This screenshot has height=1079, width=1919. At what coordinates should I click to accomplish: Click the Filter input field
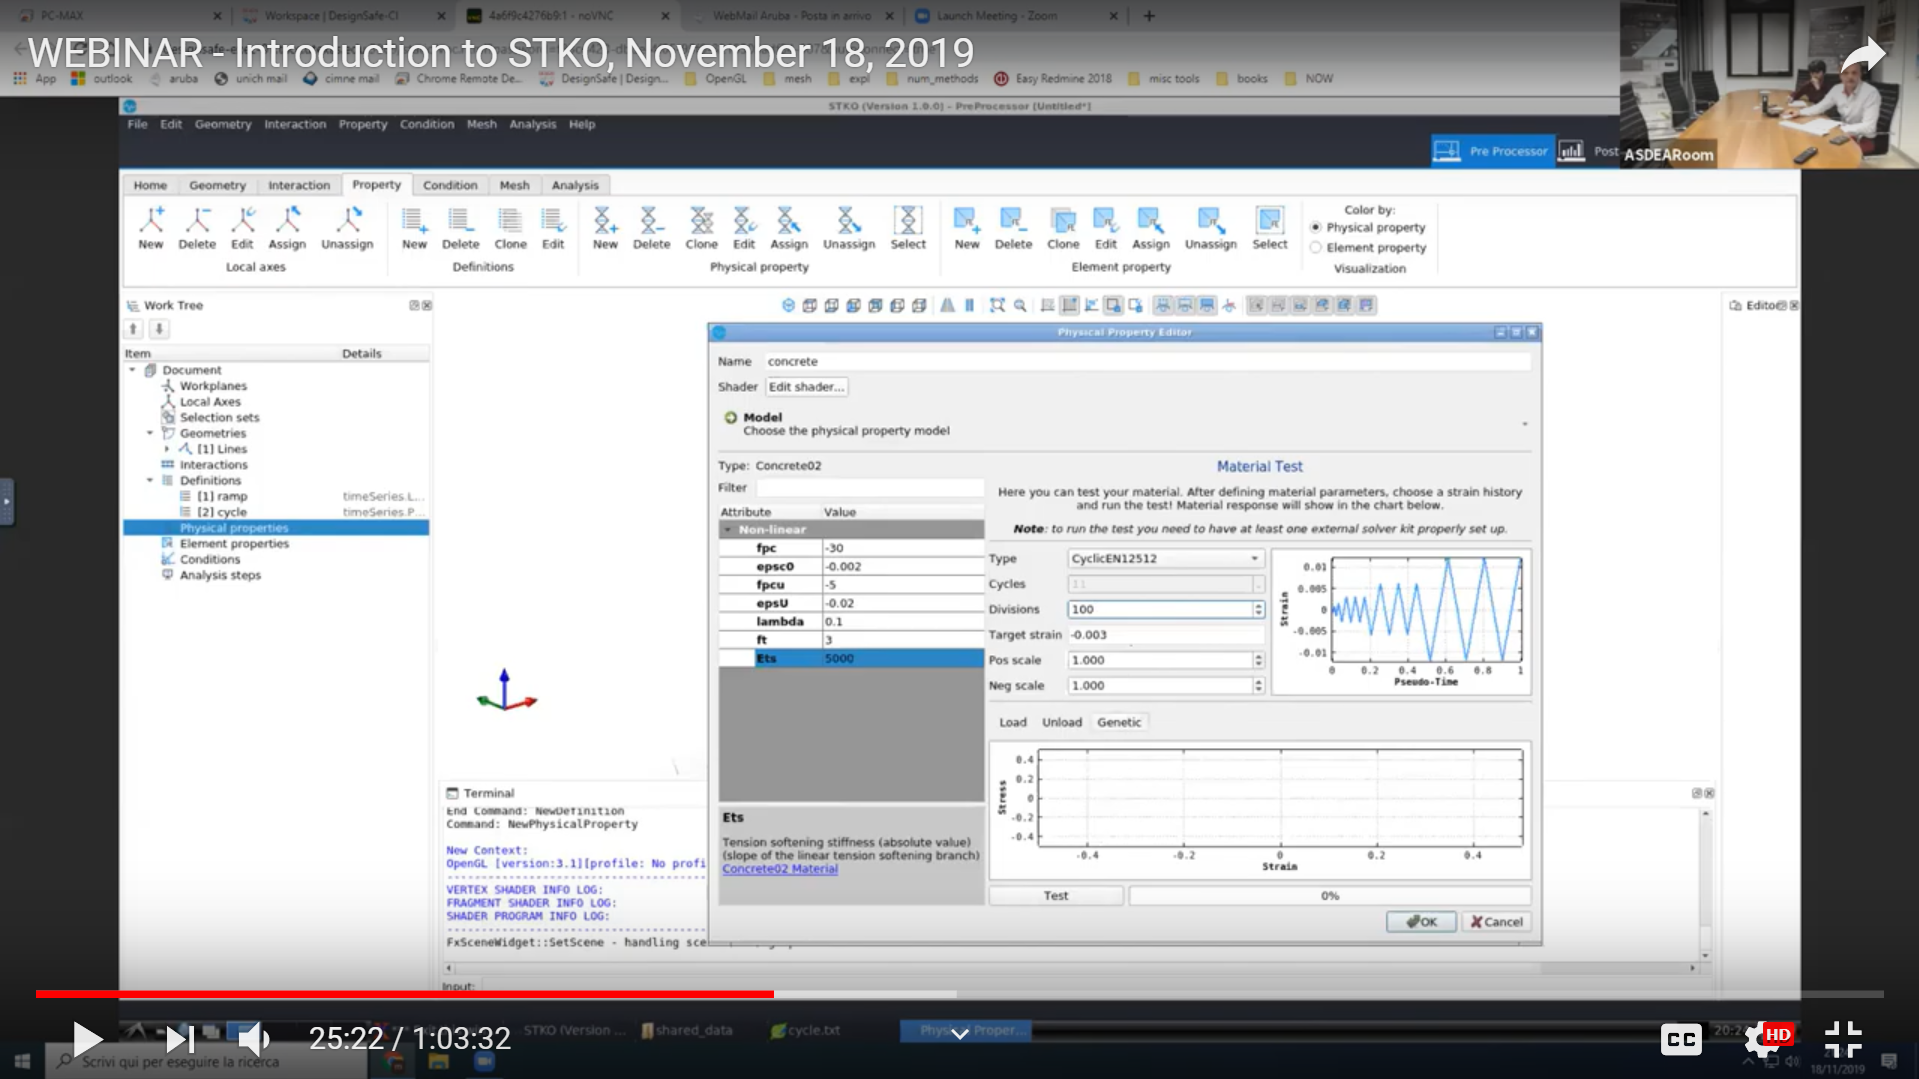coord(870,488)
